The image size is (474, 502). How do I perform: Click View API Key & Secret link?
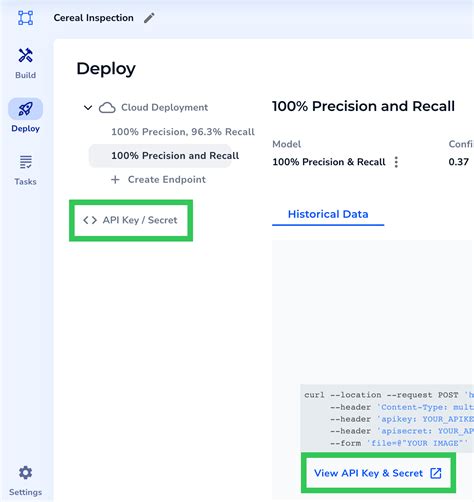(x=378, y=473)
